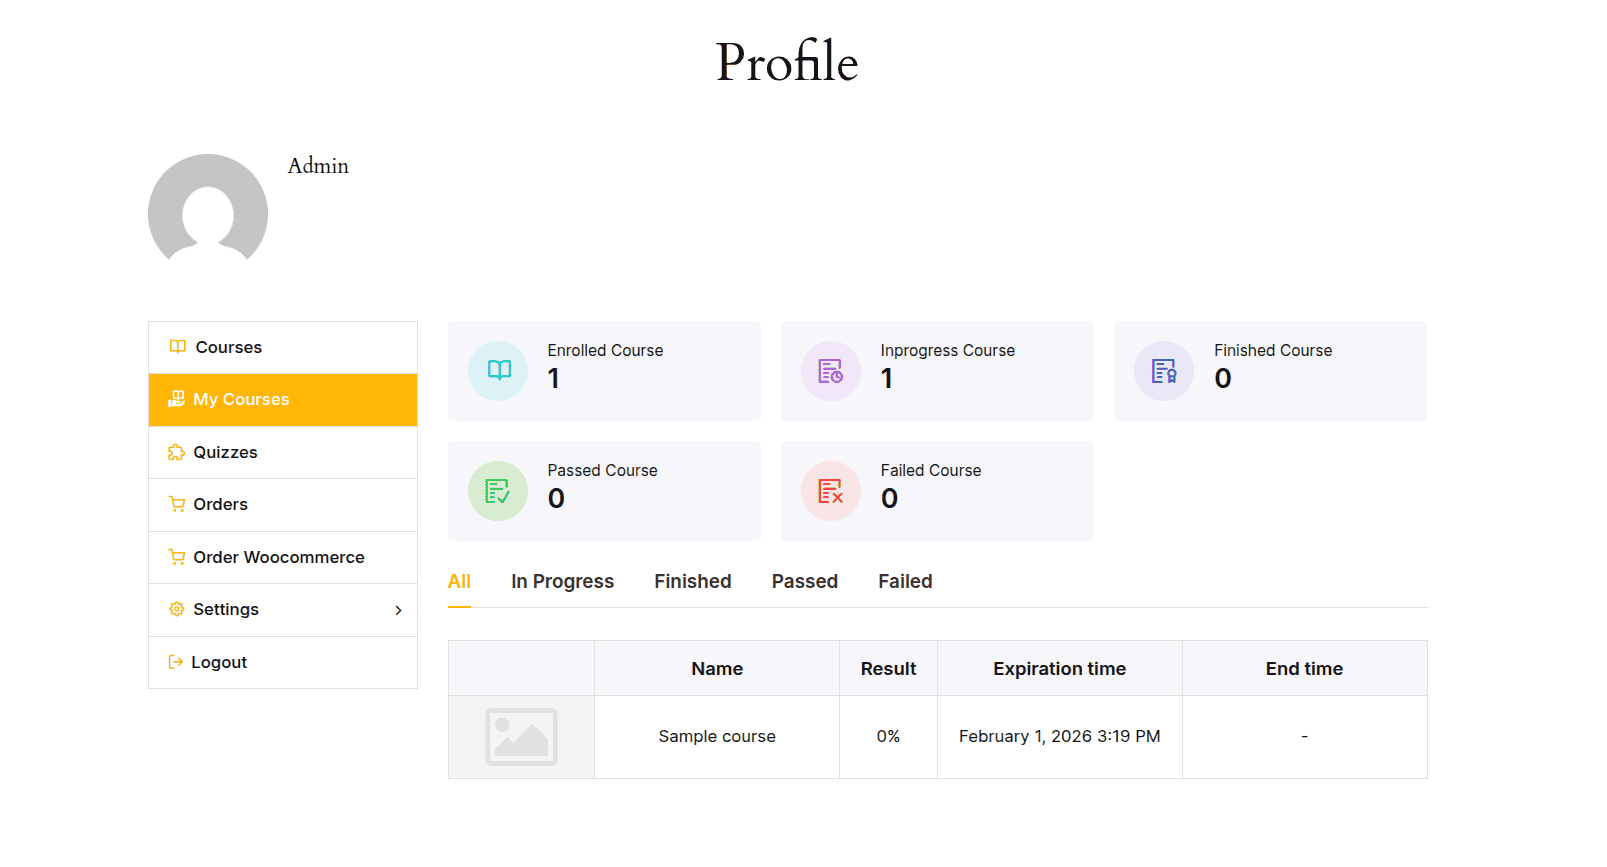Expand the Settings submenu chevron

398,609
